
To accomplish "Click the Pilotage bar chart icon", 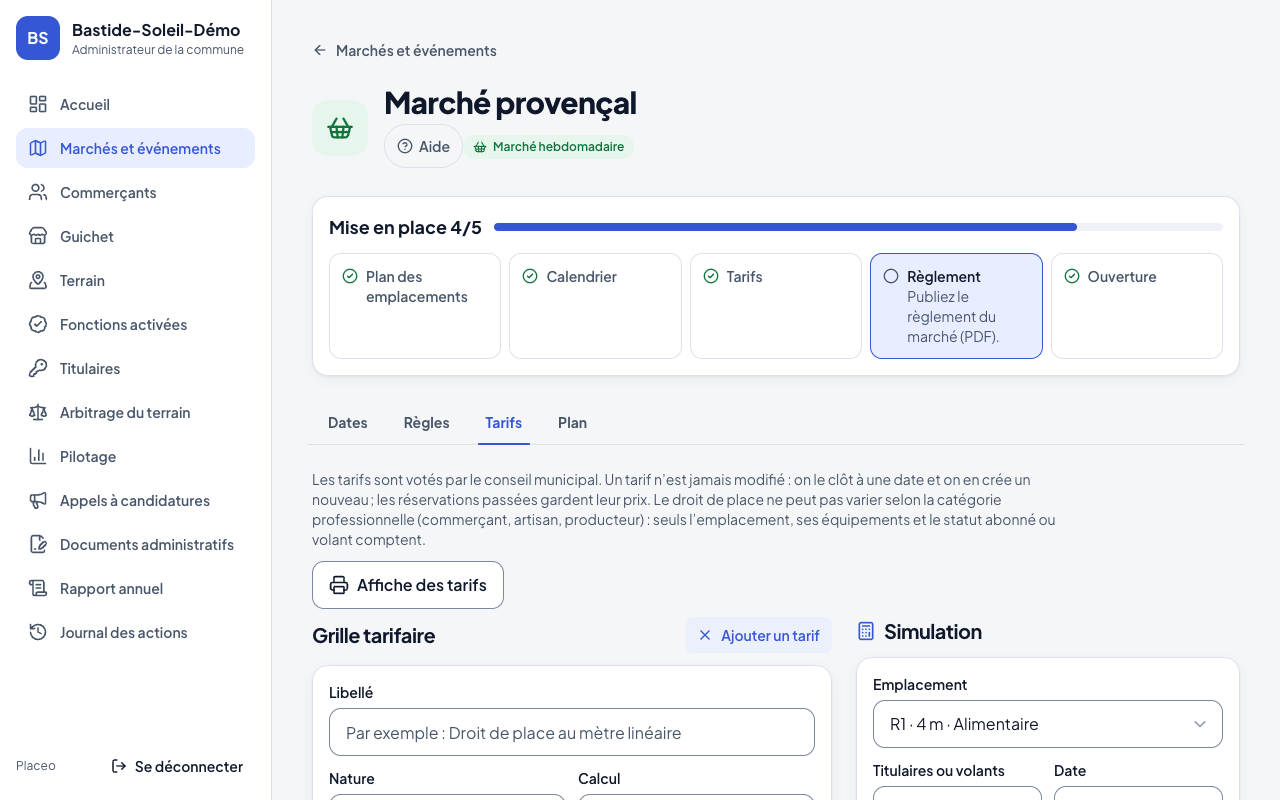I will pos(38,456).
